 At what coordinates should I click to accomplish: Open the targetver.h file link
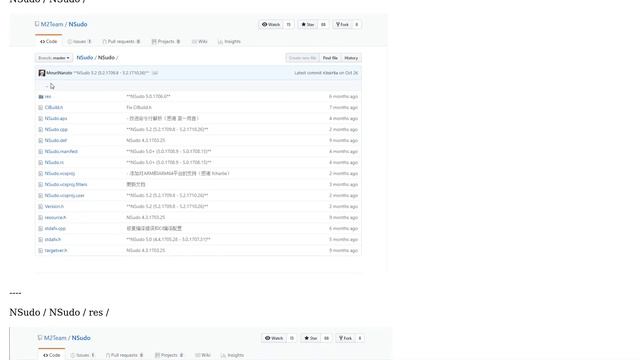pos(56,251)
